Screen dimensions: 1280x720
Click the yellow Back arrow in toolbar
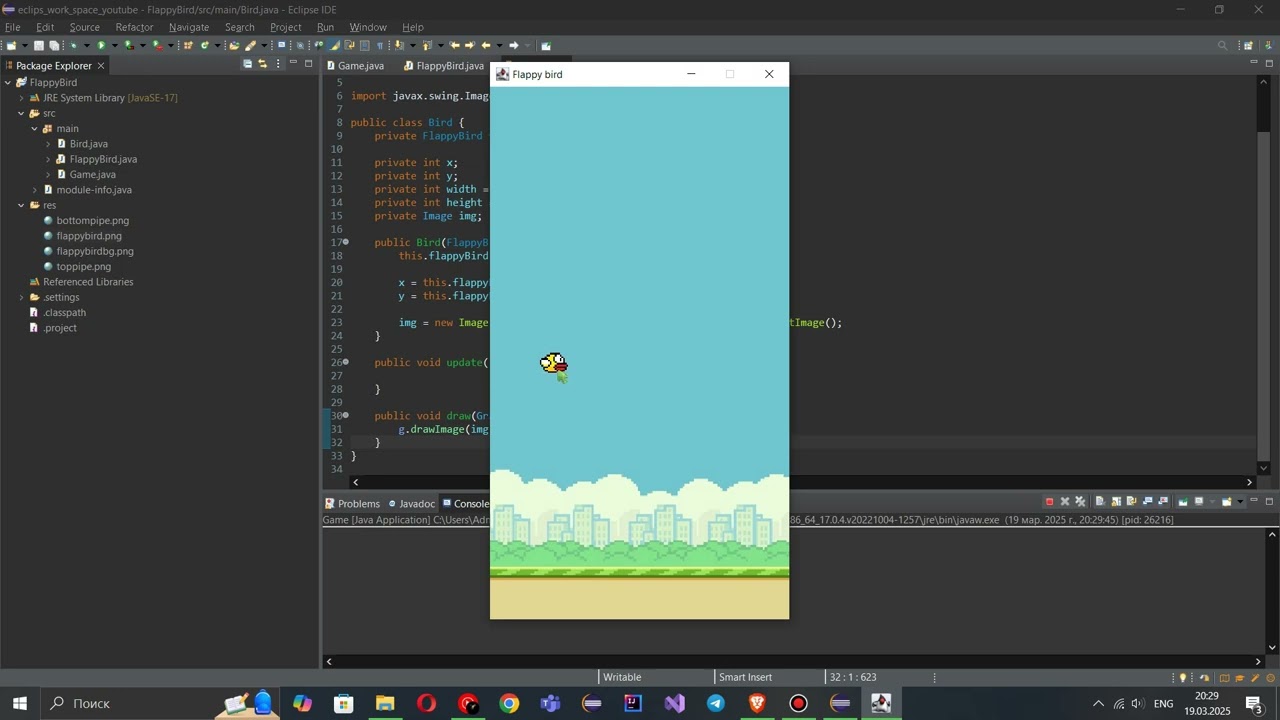[486, 45]
